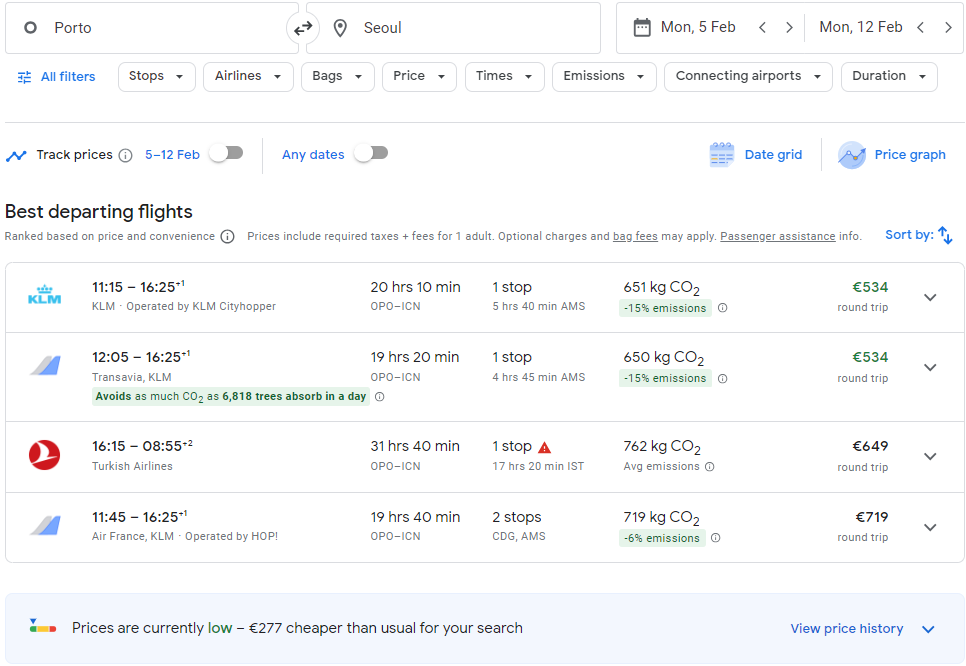Advance departure date to next day
Viewport: 966px width, 666px height.
click(x=789, y=28)
